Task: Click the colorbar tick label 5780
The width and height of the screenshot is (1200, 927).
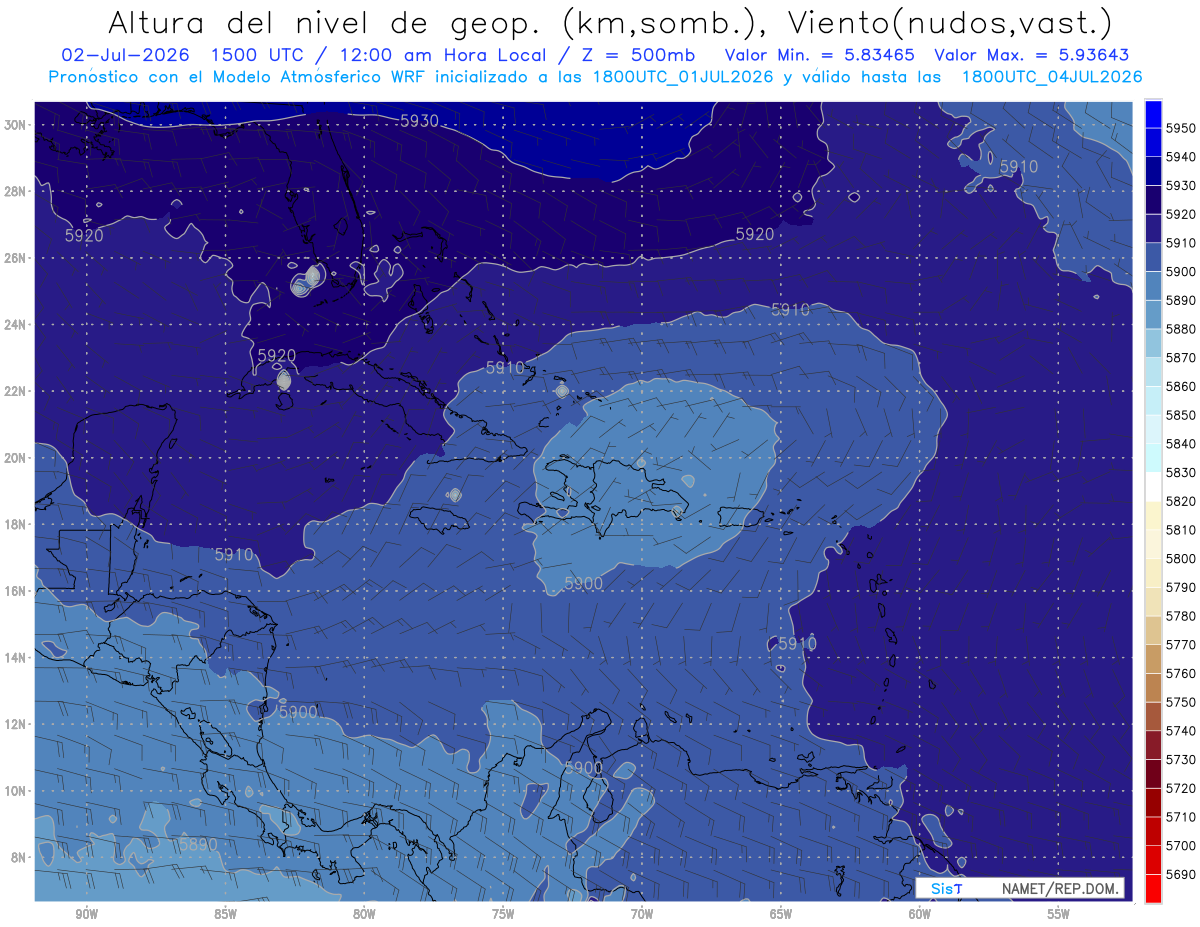Action: pyautogui.click(x=1181, y=616)
